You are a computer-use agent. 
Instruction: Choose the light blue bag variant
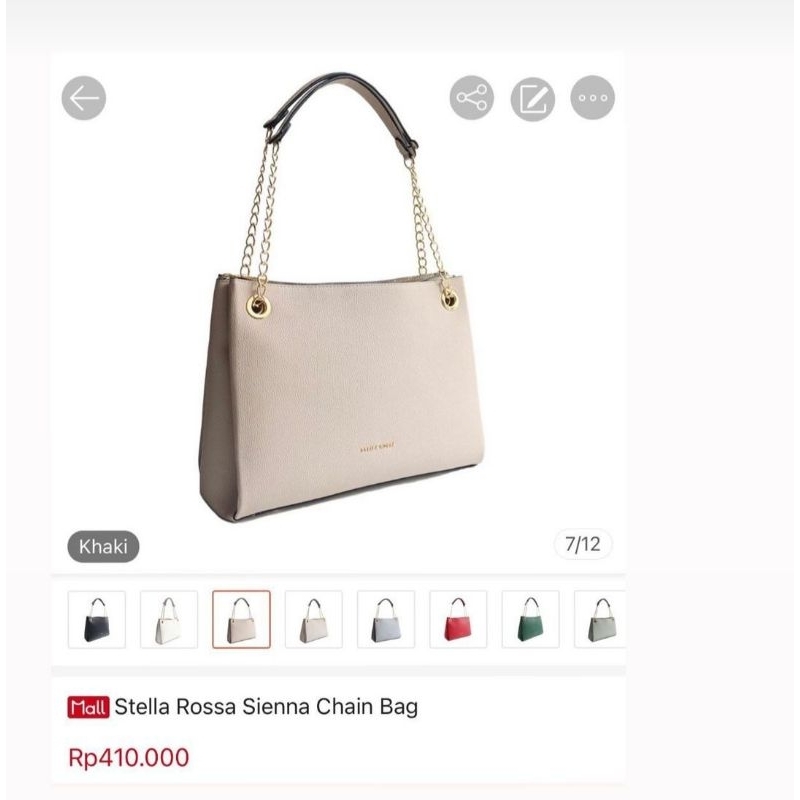[x=386, y=619]
